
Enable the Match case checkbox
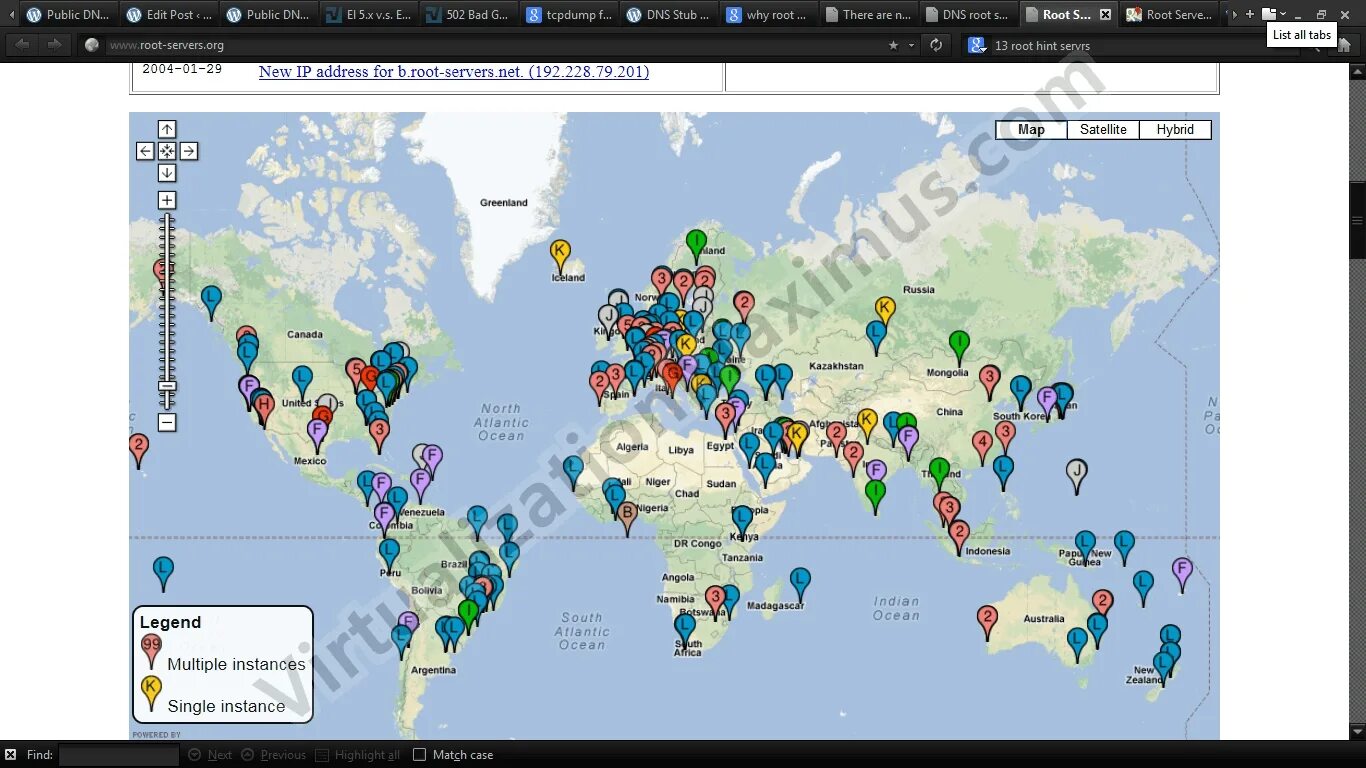[x=420, y=755]
